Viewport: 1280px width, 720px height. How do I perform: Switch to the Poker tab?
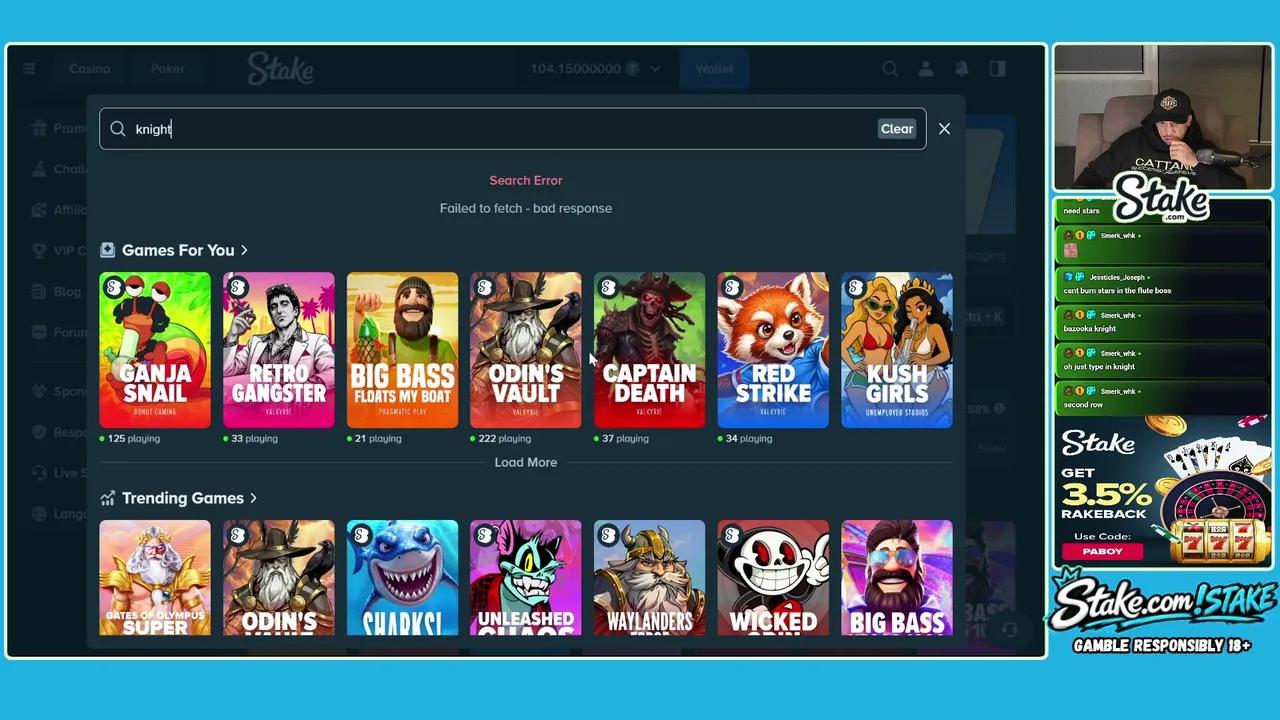[x=167, y=69]
